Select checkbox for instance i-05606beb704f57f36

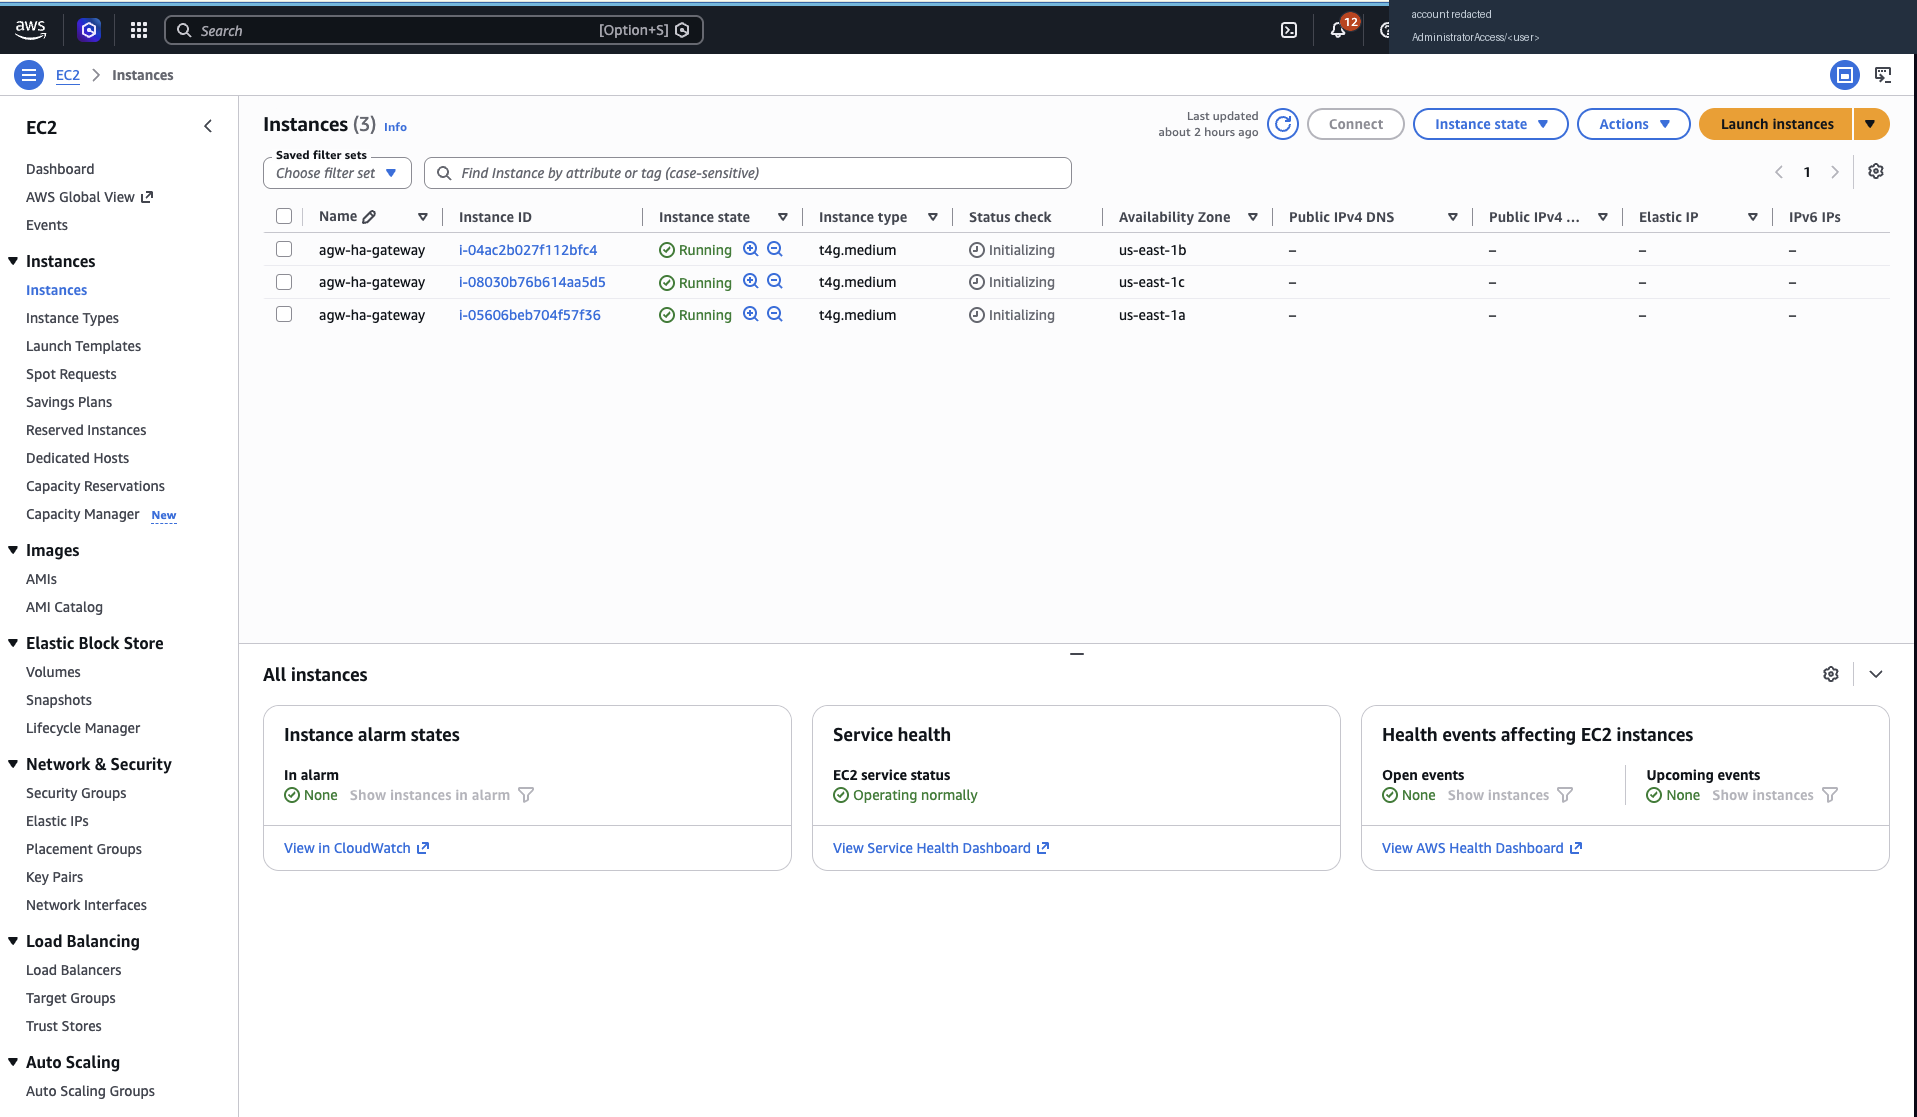(x=284, y=314)
